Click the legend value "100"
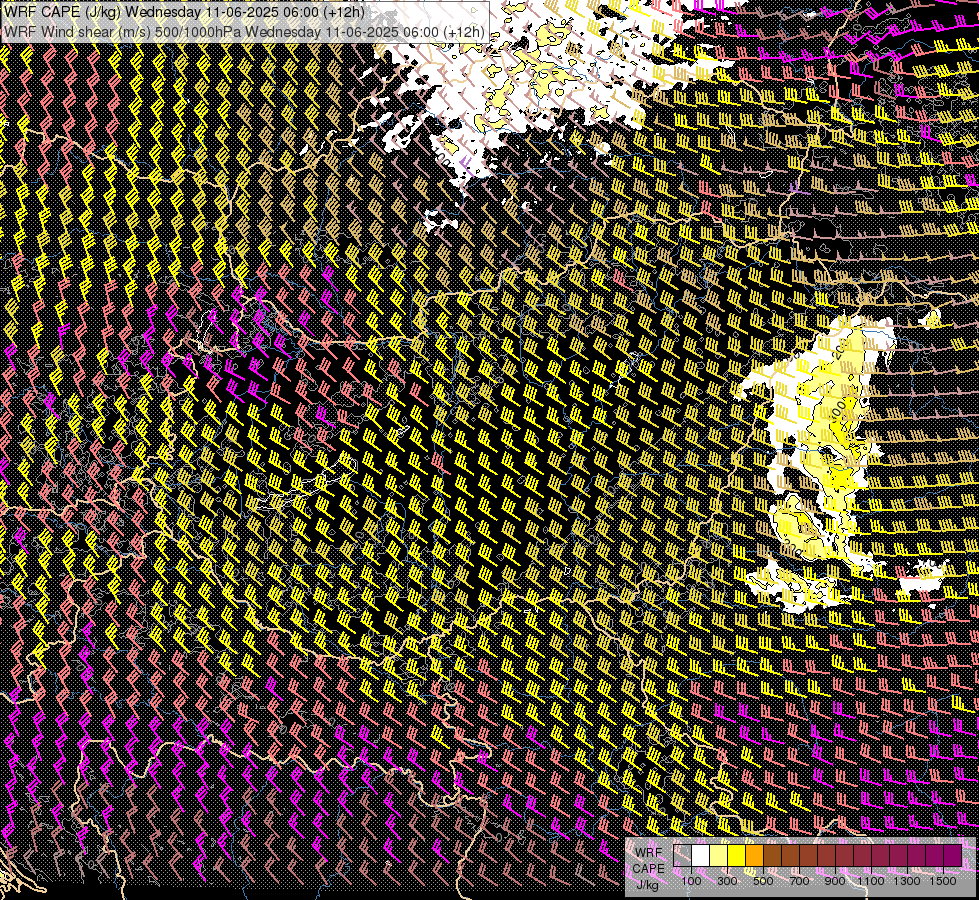 [x=691, y=881]
